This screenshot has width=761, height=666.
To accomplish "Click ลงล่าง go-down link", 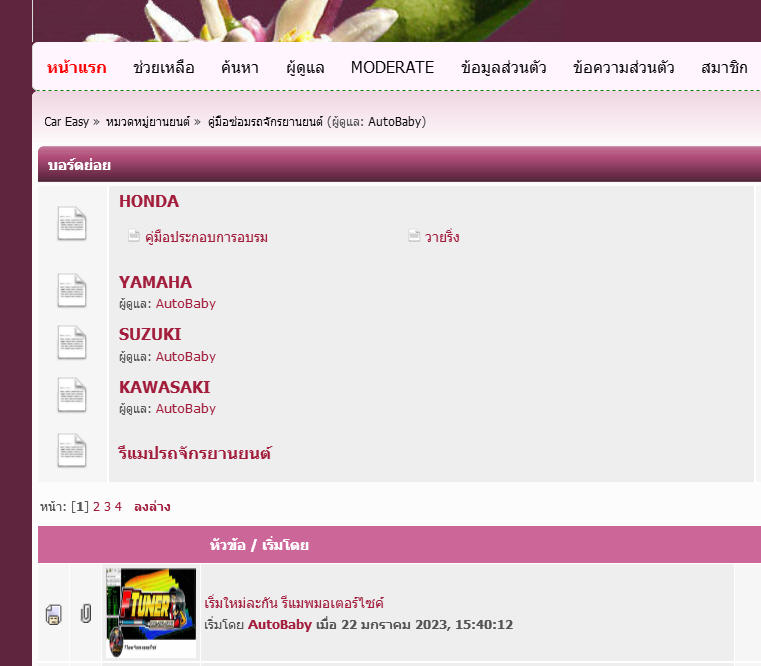I will coord(152,507).
